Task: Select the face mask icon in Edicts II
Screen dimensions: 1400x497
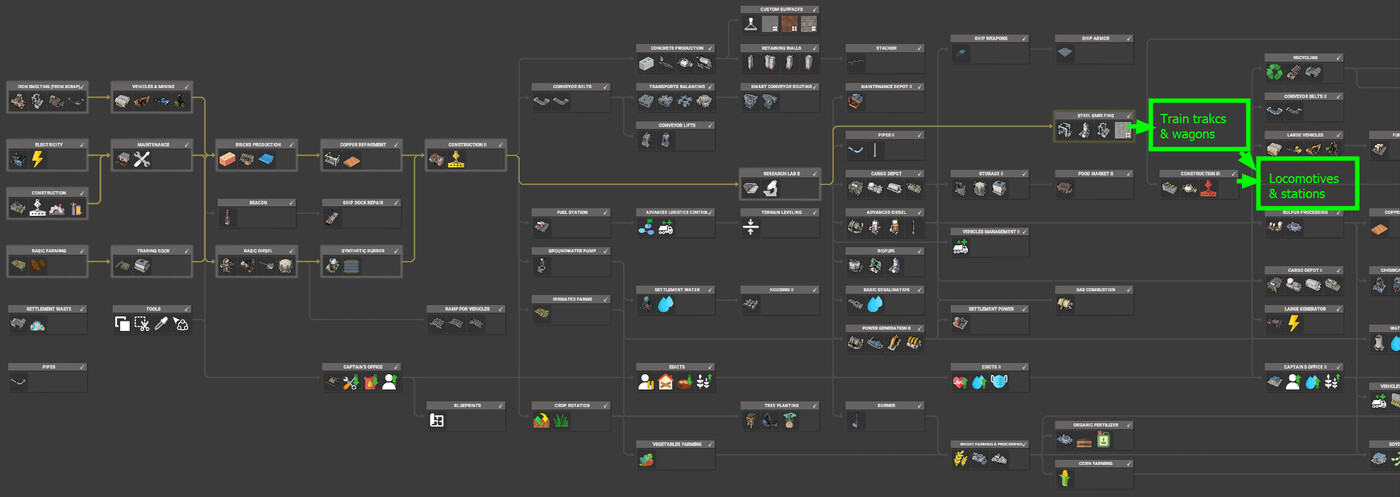Action: coord(999,382)
